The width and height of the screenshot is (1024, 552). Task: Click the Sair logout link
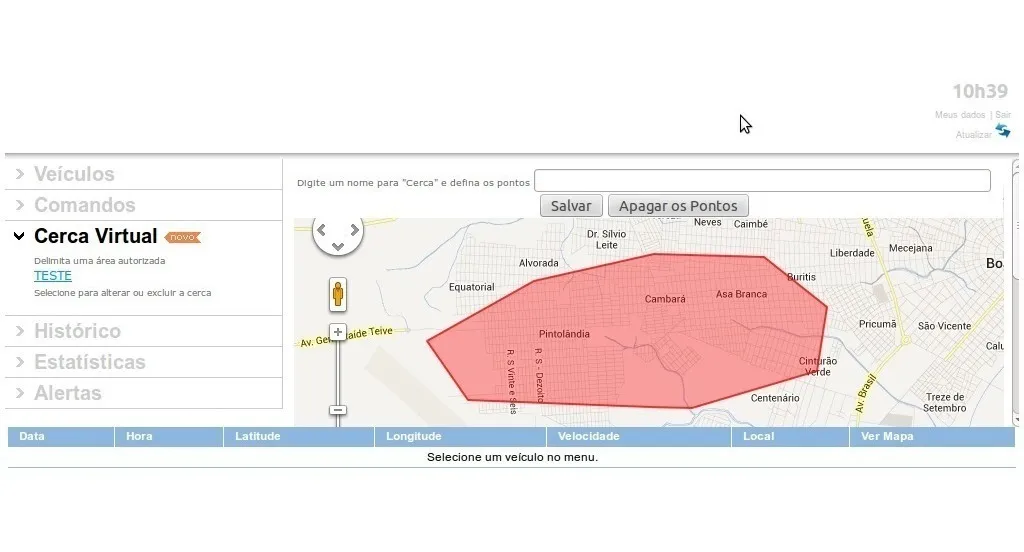click(x=1003, y=114)
